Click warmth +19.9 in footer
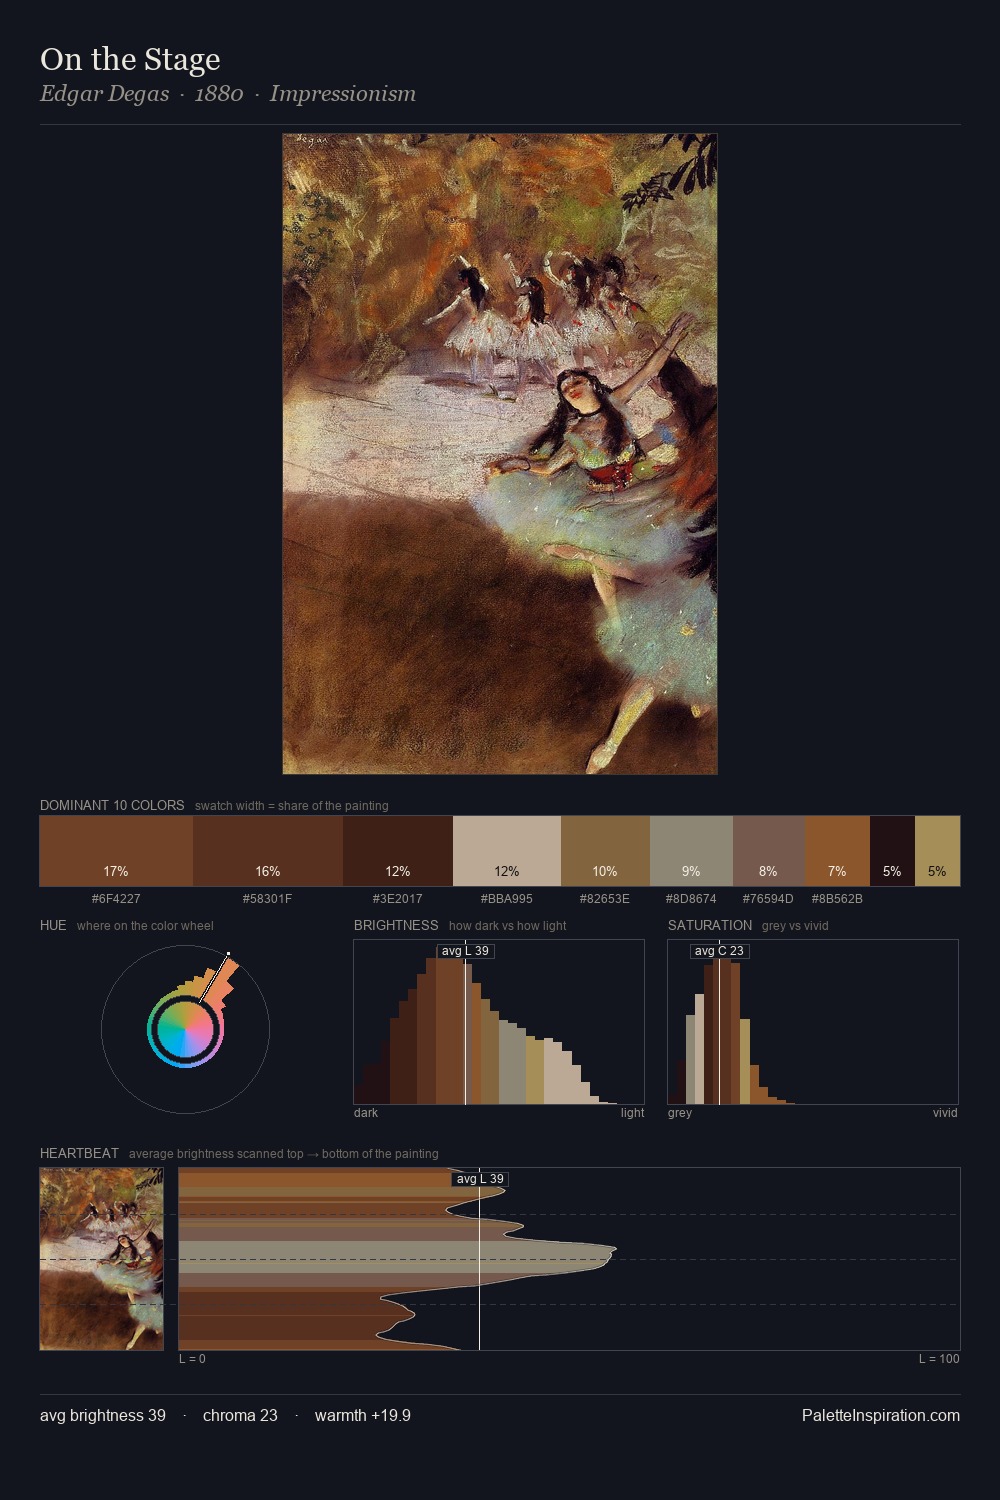 pyautogui.click(x=363, y=1416)
